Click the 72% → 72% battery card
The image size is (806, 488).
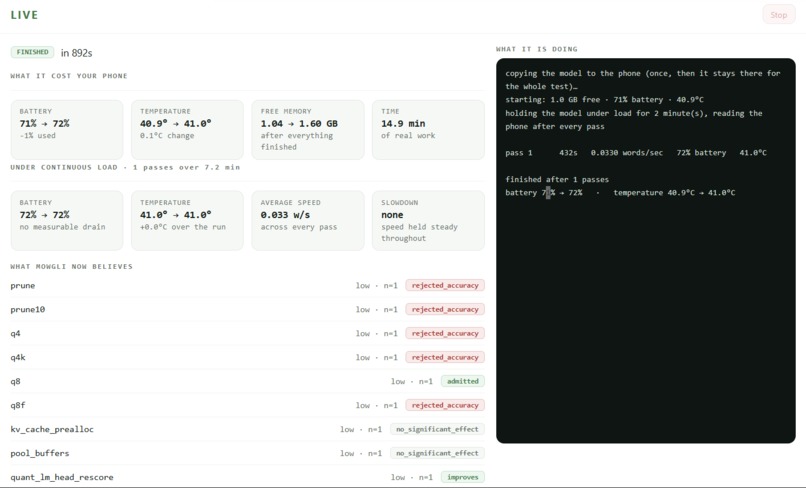click(67, 221)
